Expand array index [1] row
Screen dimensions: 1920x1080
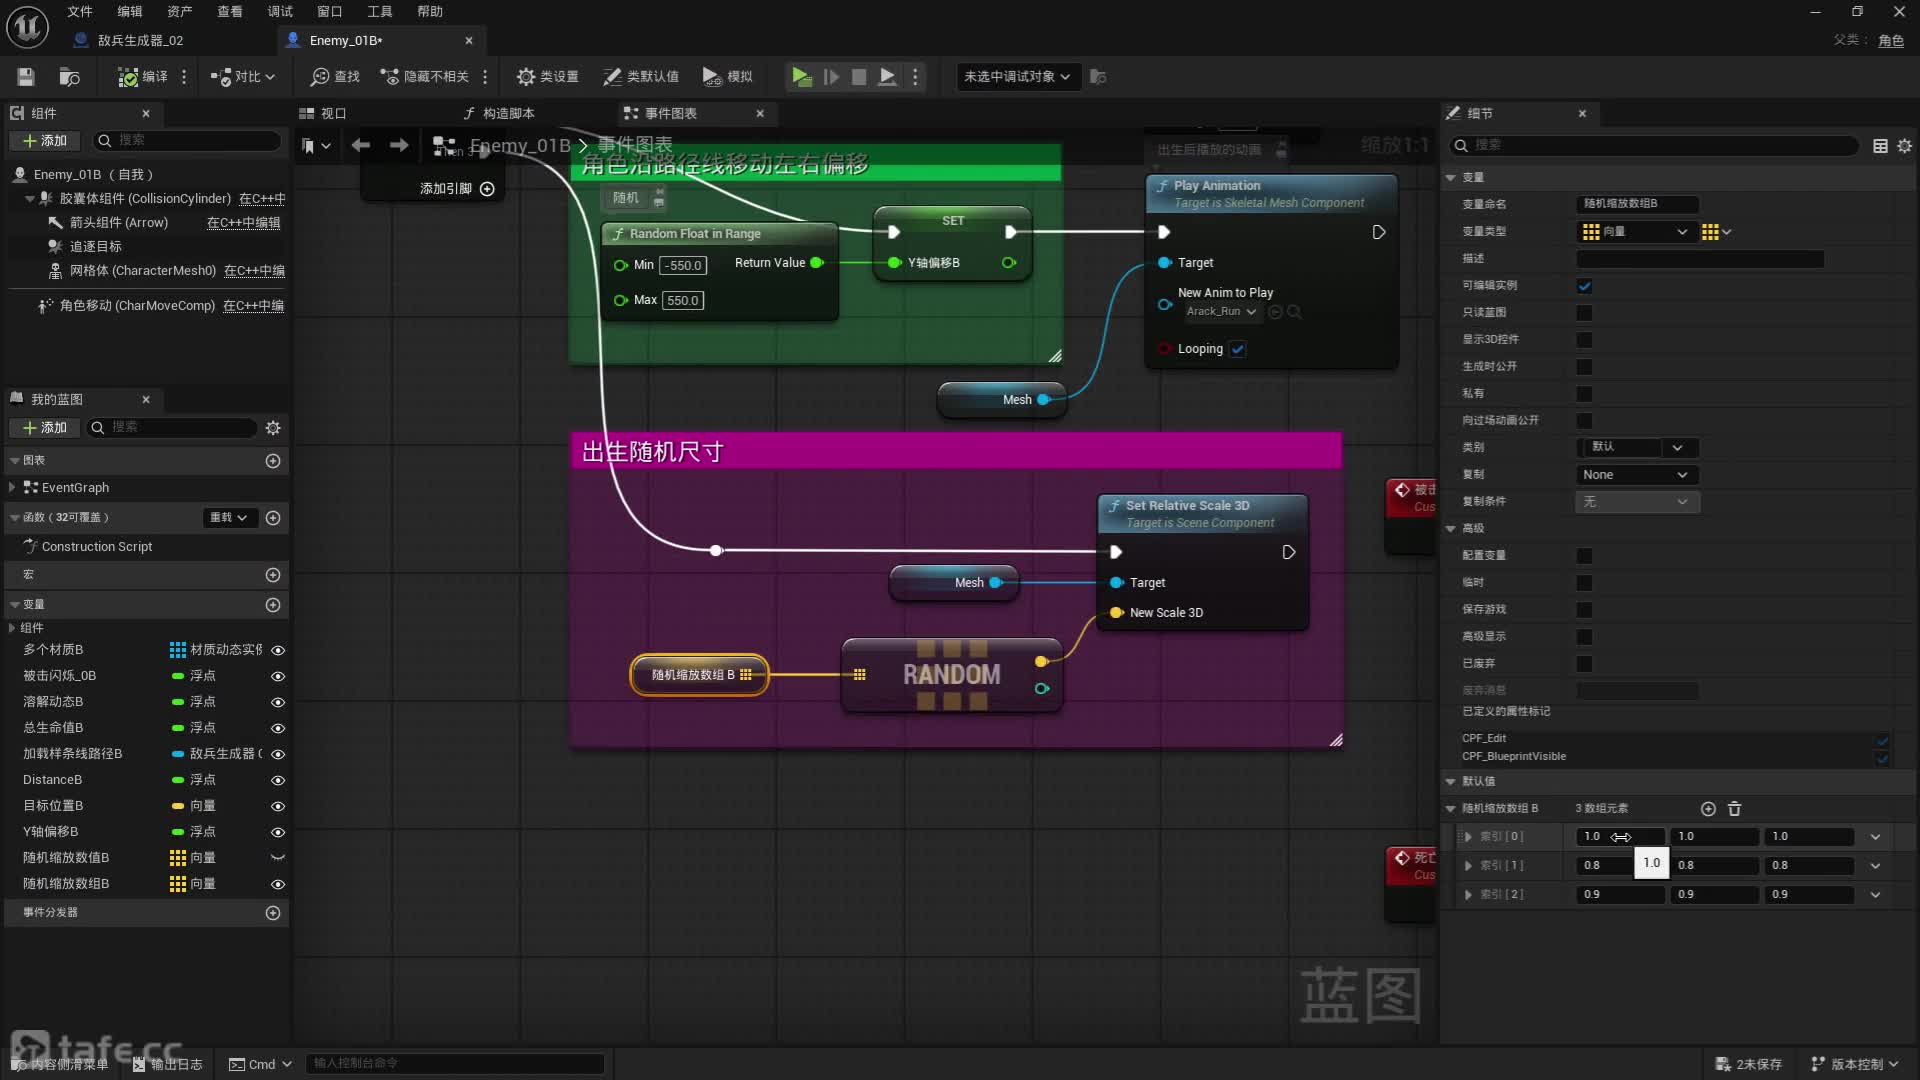tap(1468, 866)
